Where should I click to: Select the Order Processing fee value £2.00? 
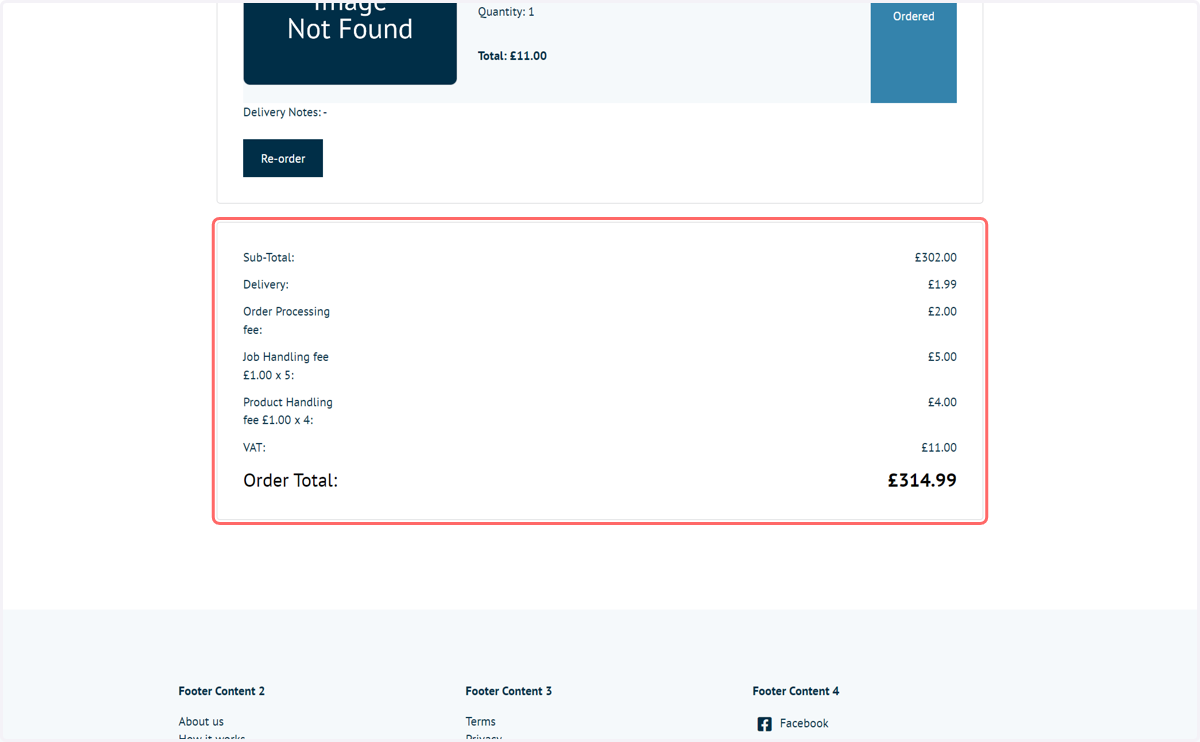(x=942, y=311)
